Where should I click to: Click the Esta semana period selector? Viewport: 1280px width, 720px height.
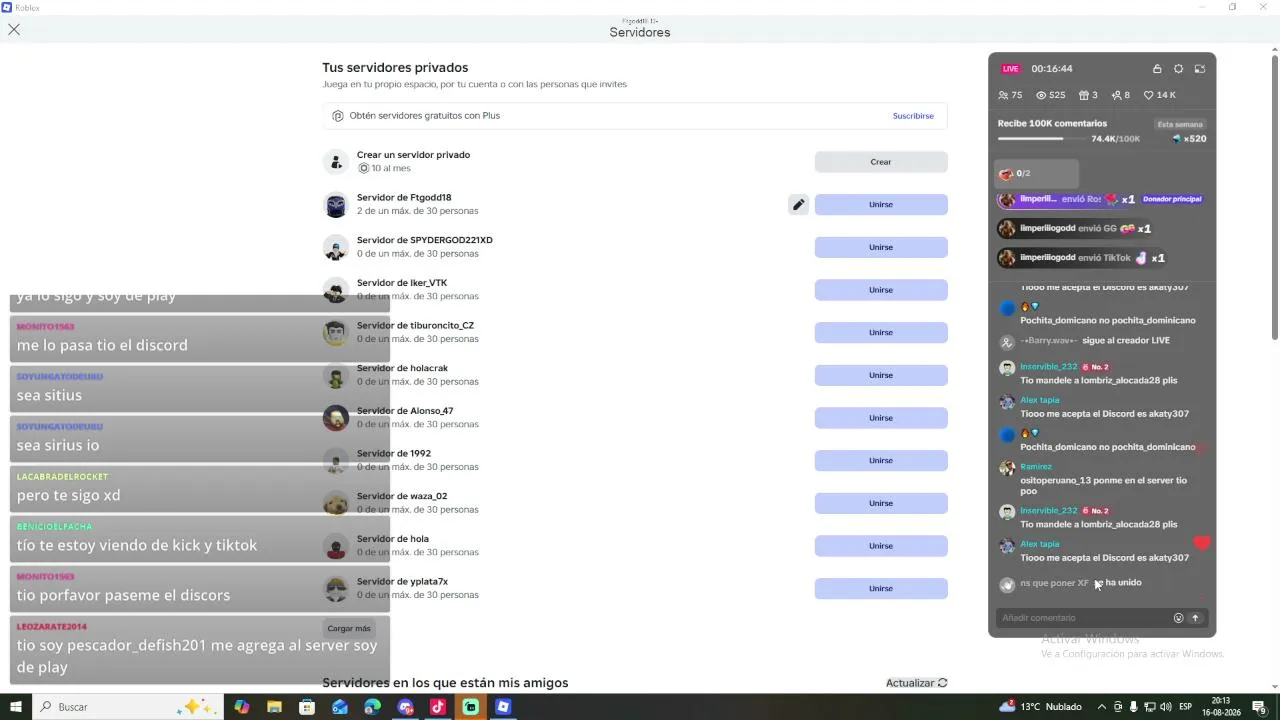tap(1180, 124)
